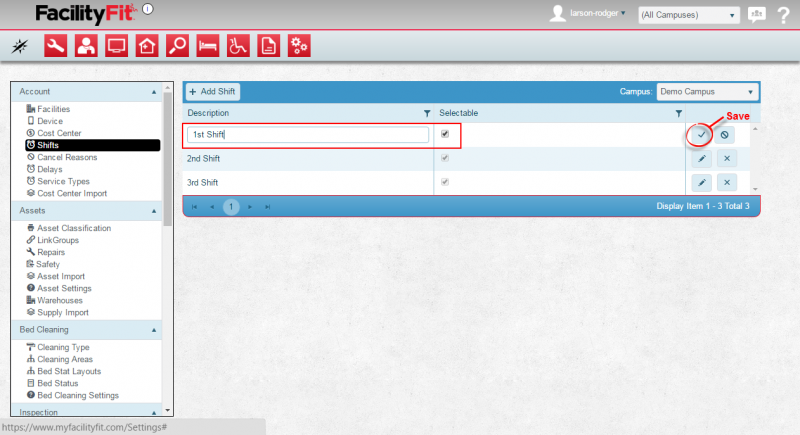800x435 pixels.
Task: Toggle Selectable checkbox for 3rd Shift
Action: coord(445,182)
